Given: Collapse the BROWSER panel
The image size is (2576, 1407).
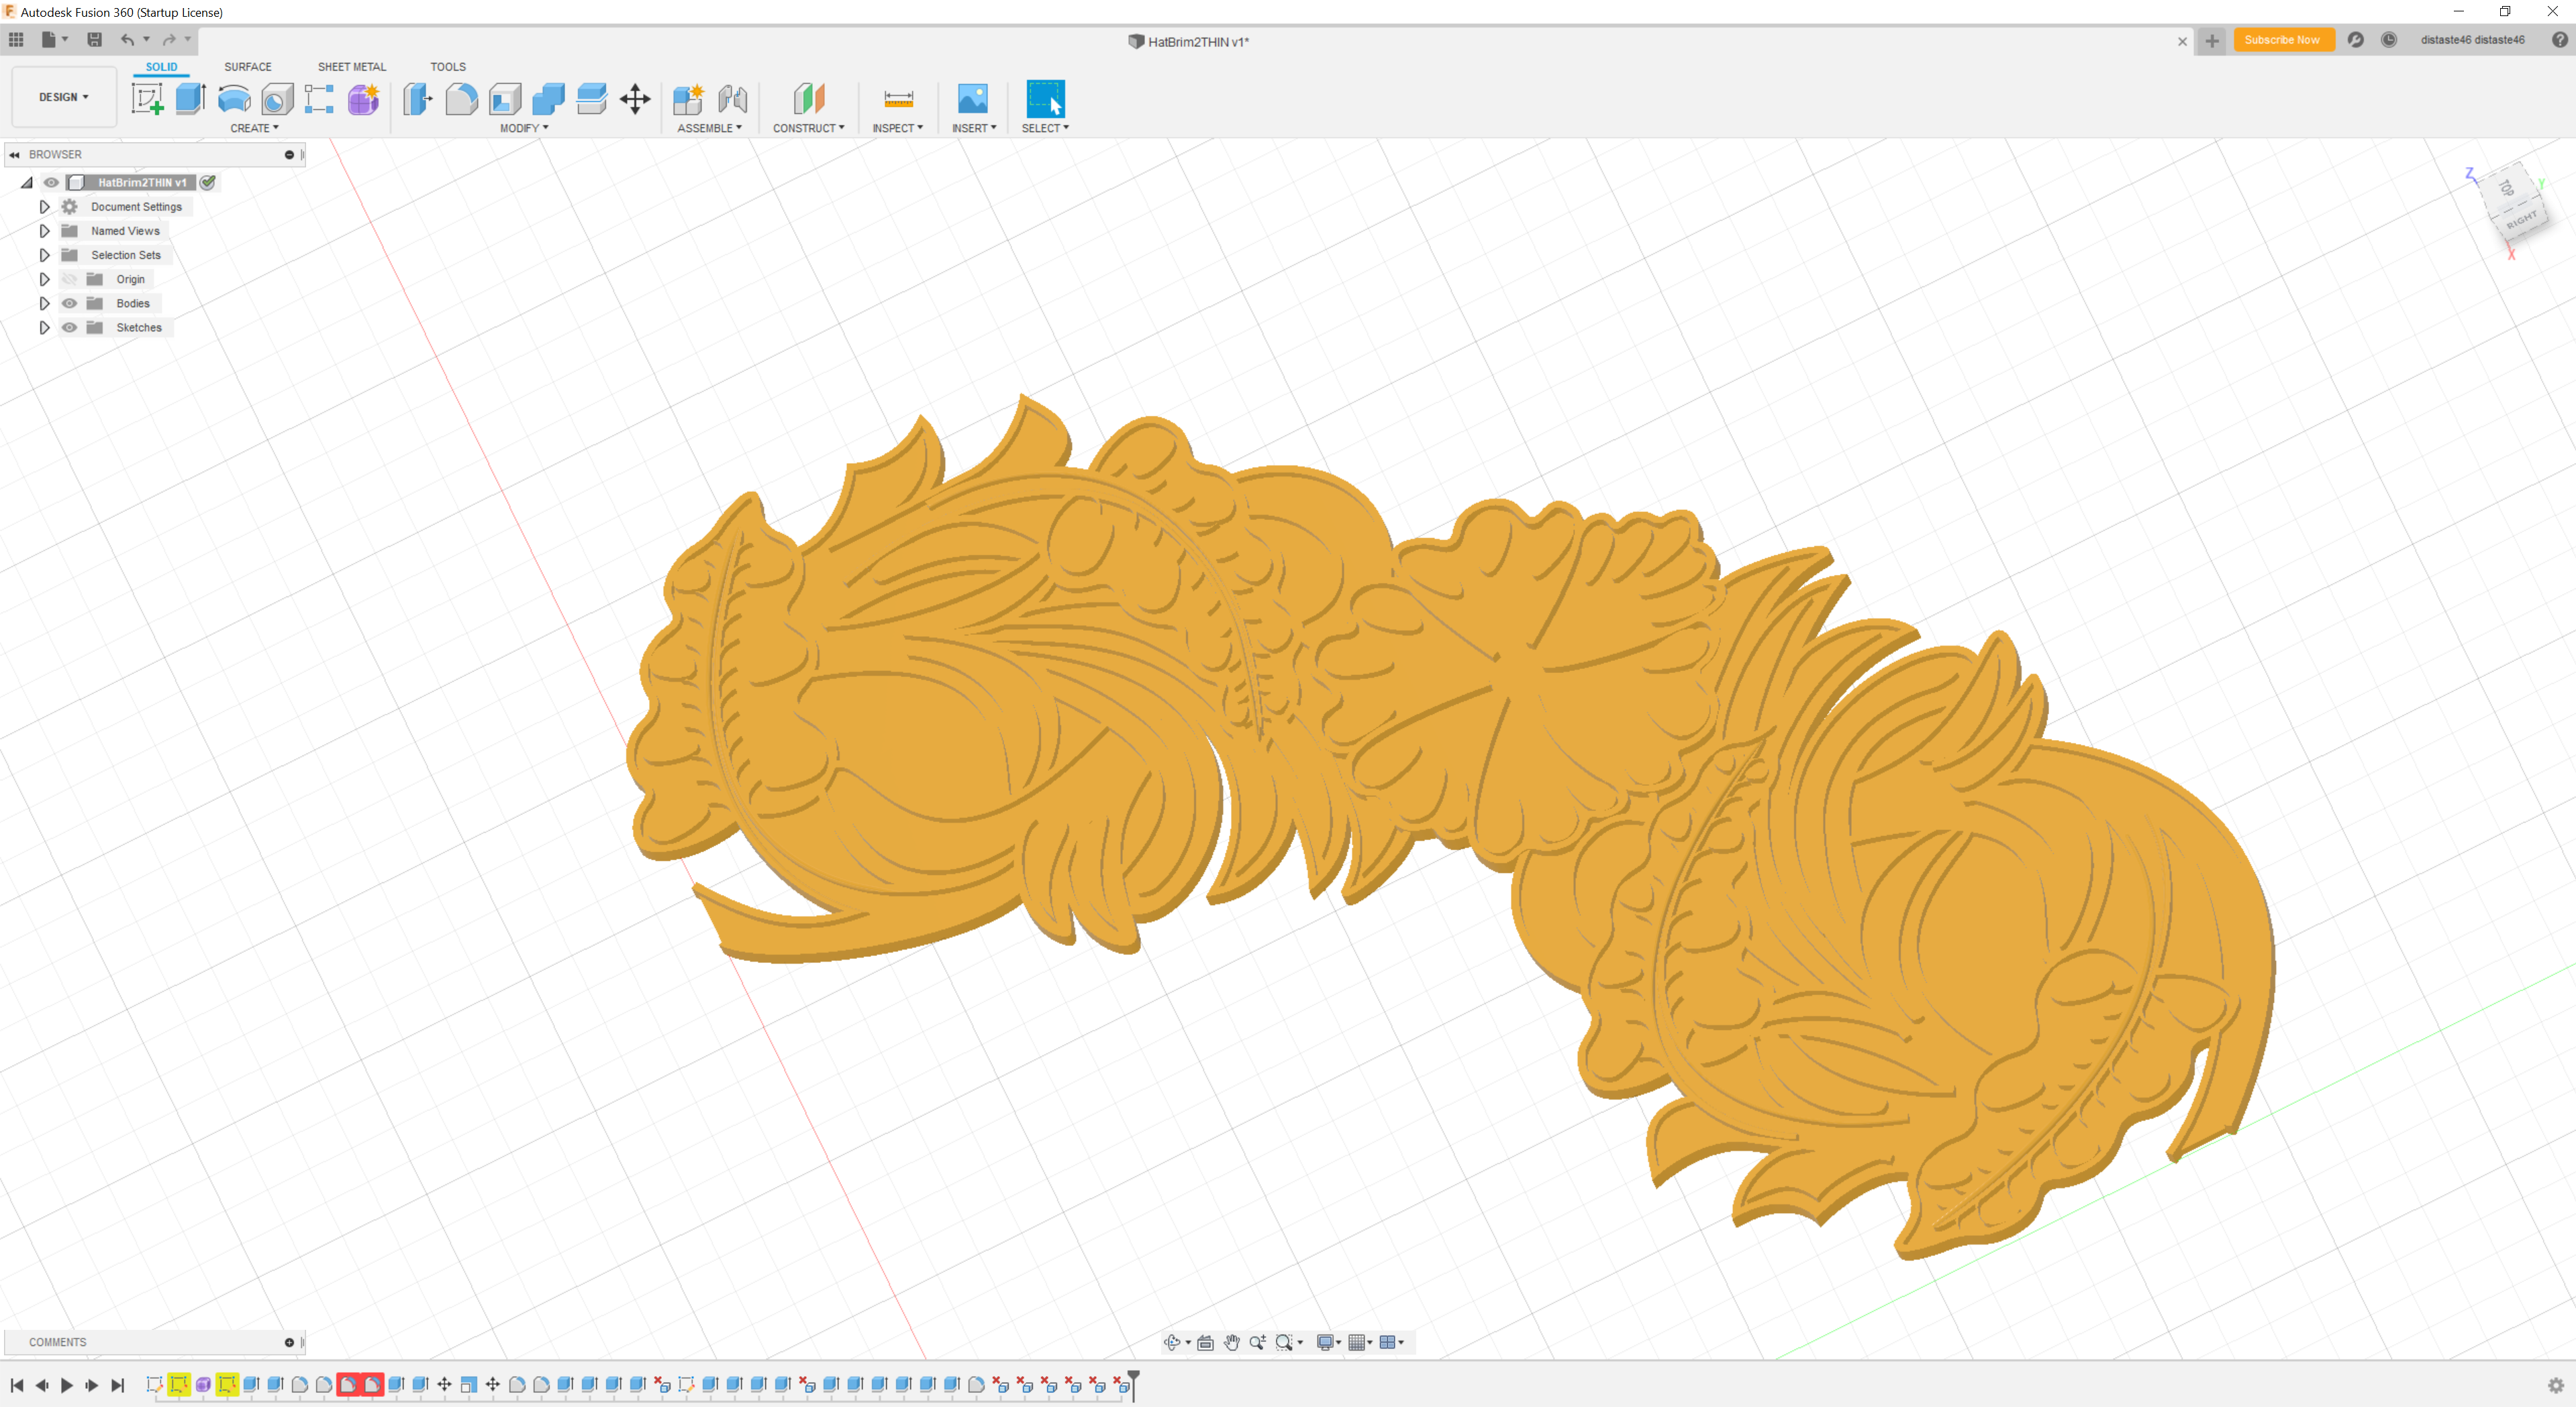Looking at the screenshot, I should 14,155.
